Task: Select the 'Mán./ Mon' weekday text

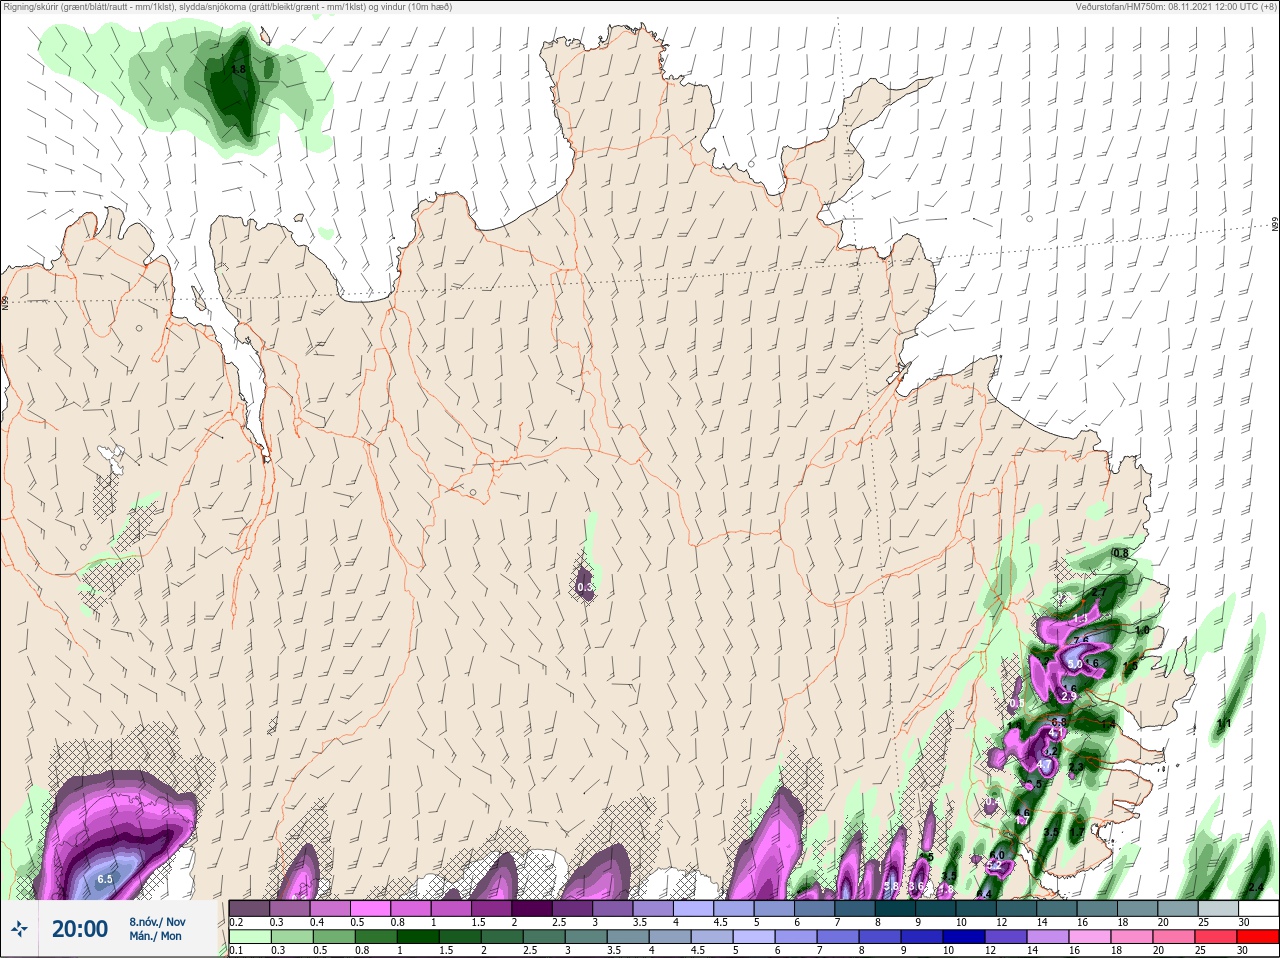Action: coord(156,936)
